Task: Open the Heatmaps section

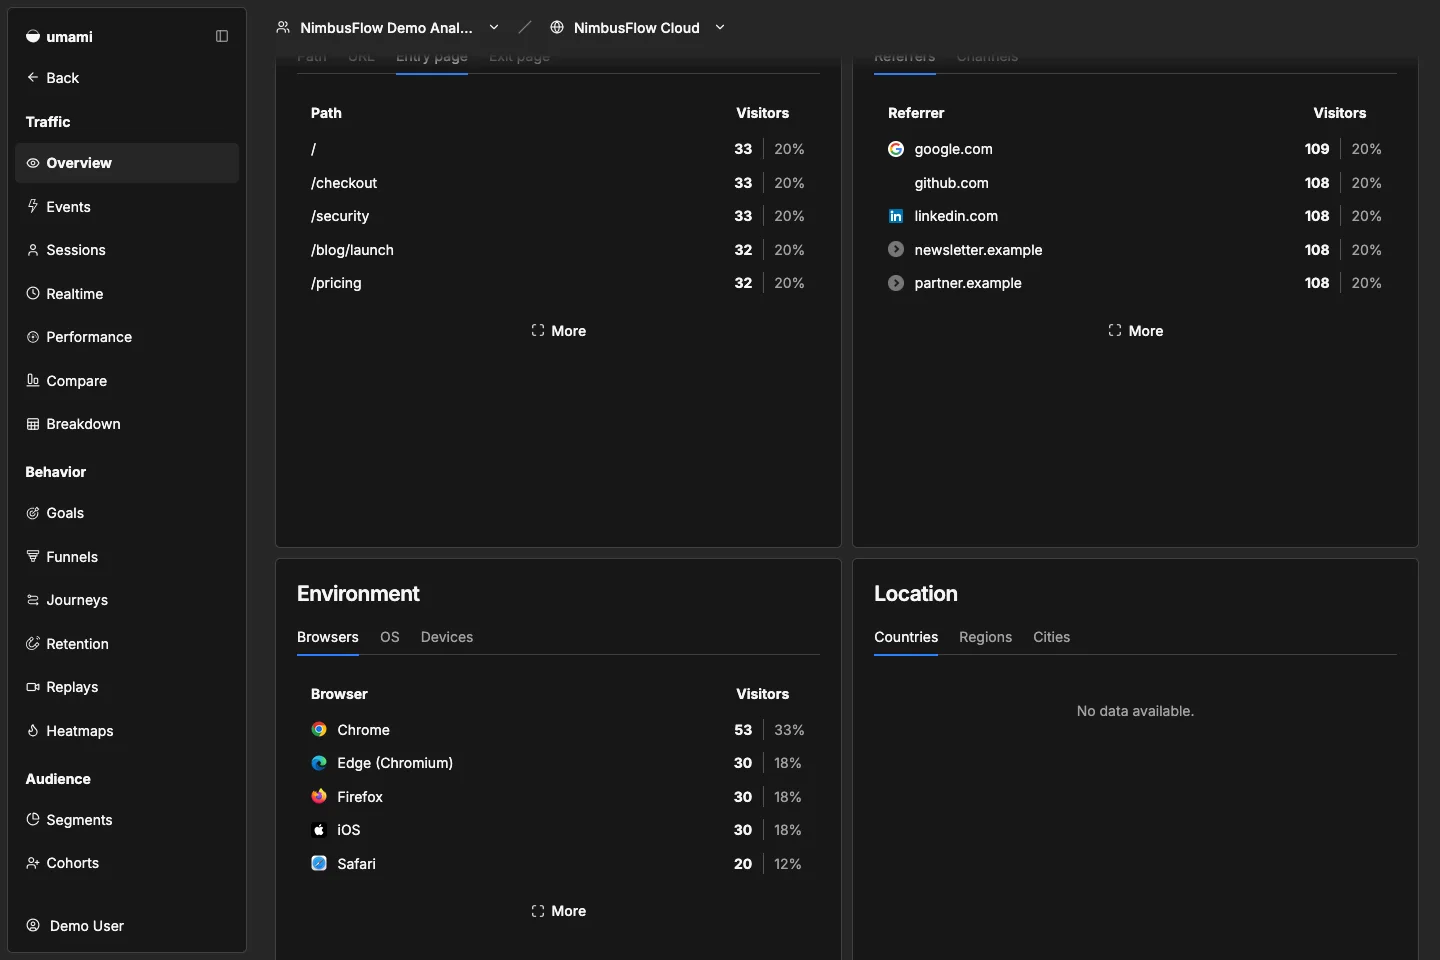Action: pos(127,730)
